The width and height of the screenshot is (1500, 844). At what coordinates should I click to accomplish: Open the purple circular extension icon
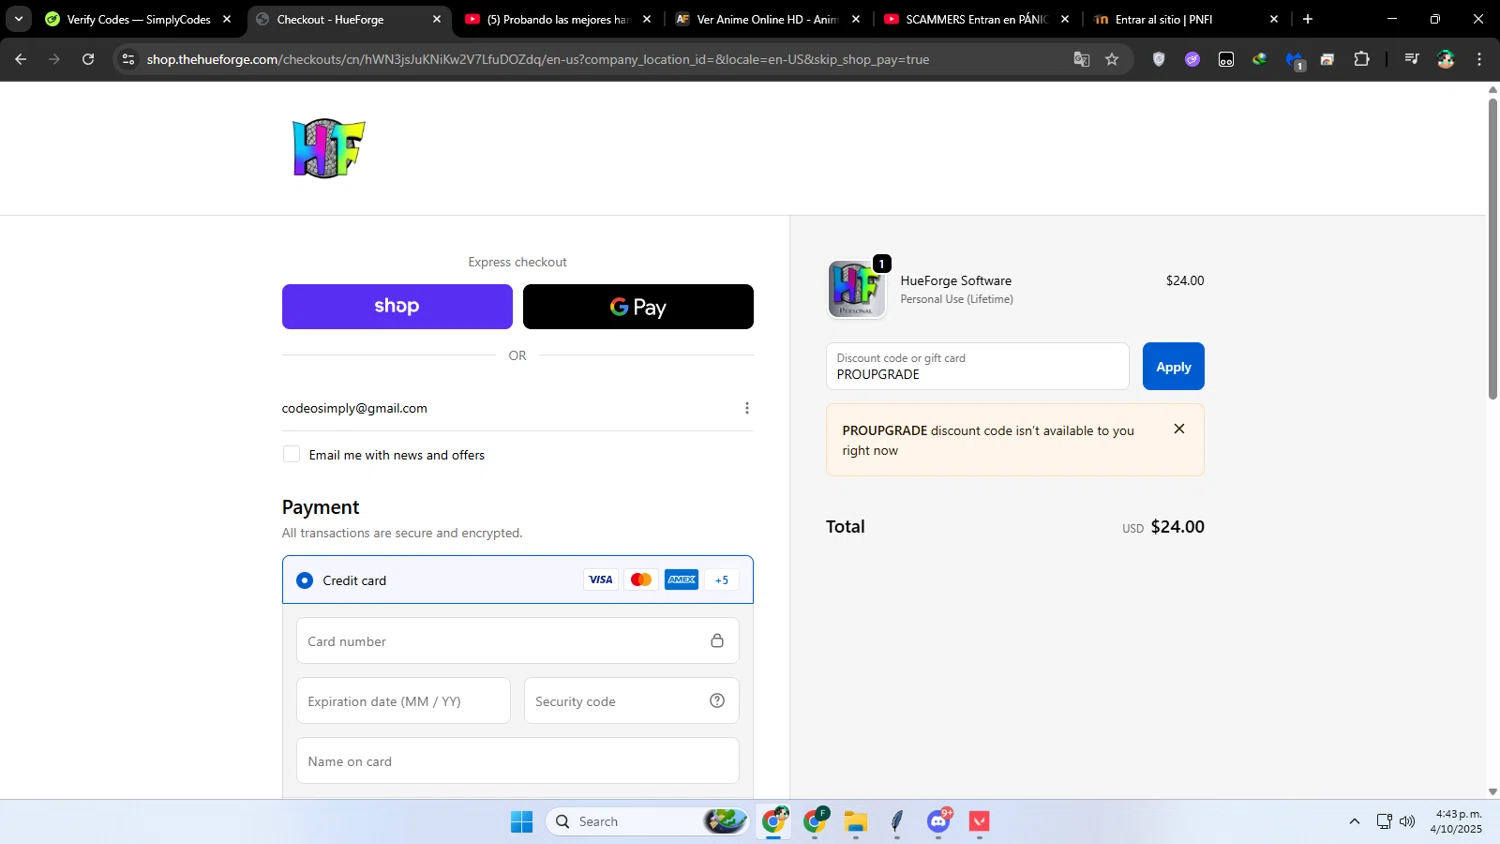pyautogui.click(x=1192, y=59)
